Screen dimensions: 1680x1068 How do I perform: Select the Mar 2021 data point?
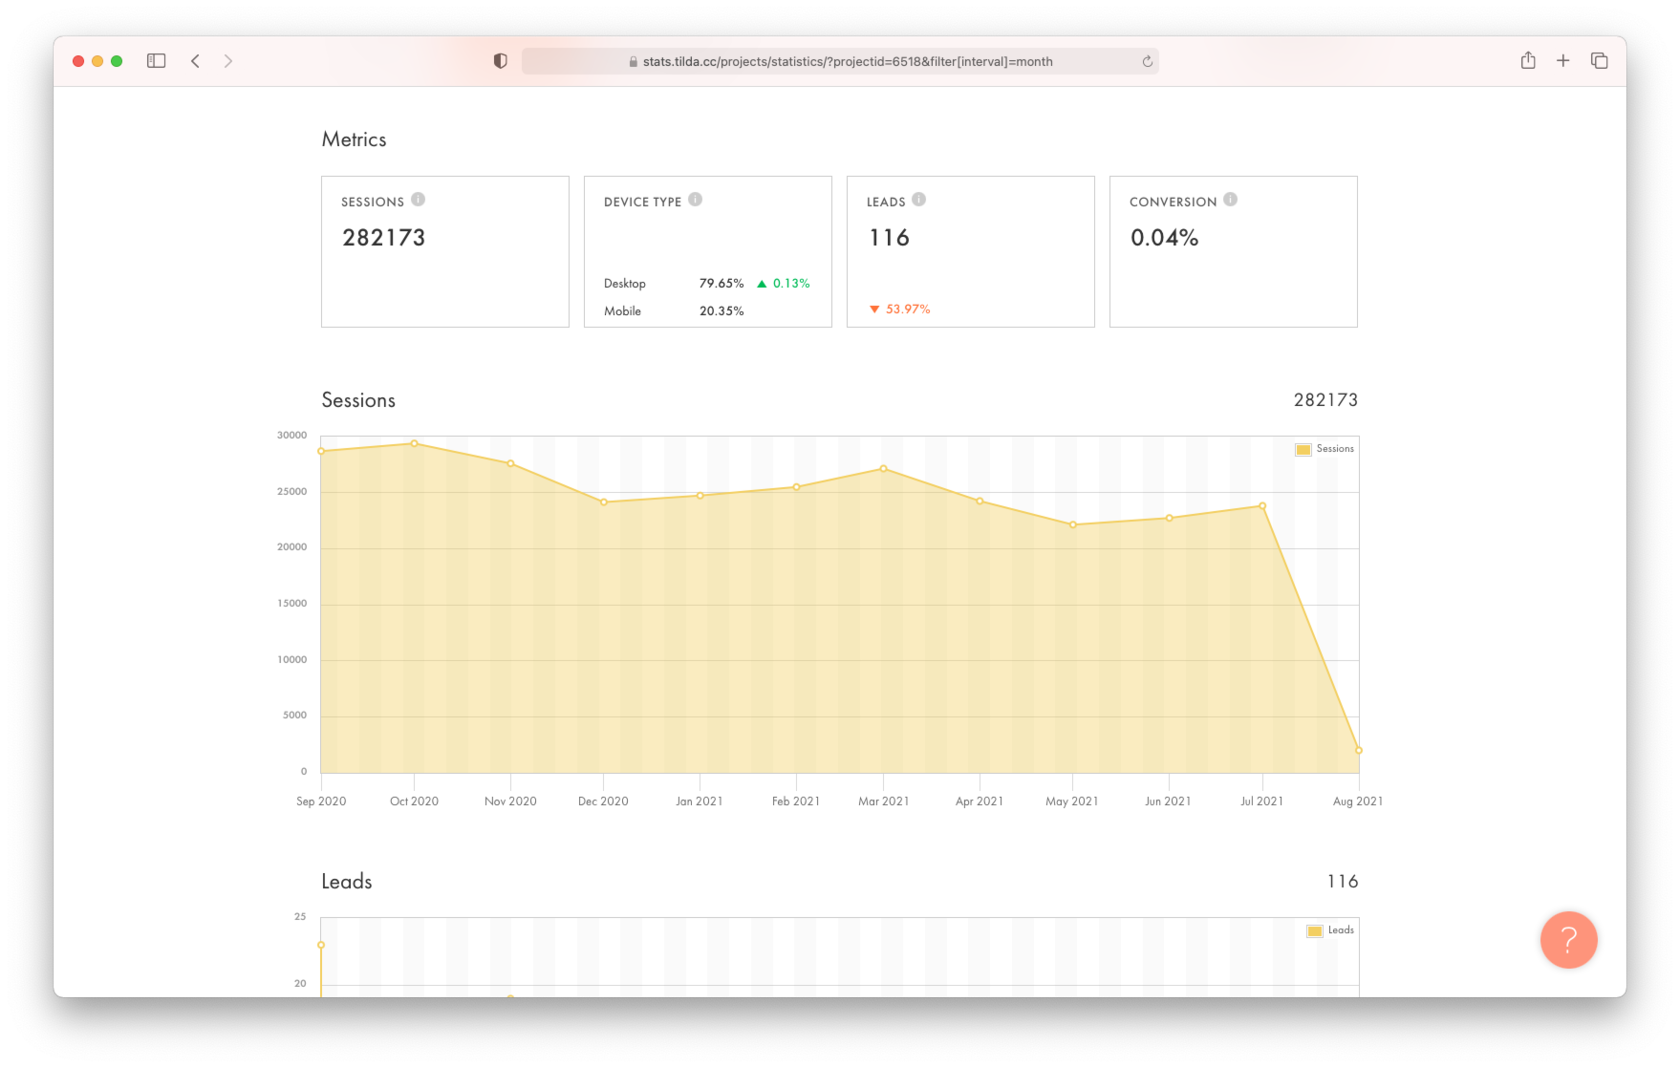tap(884, 469)
